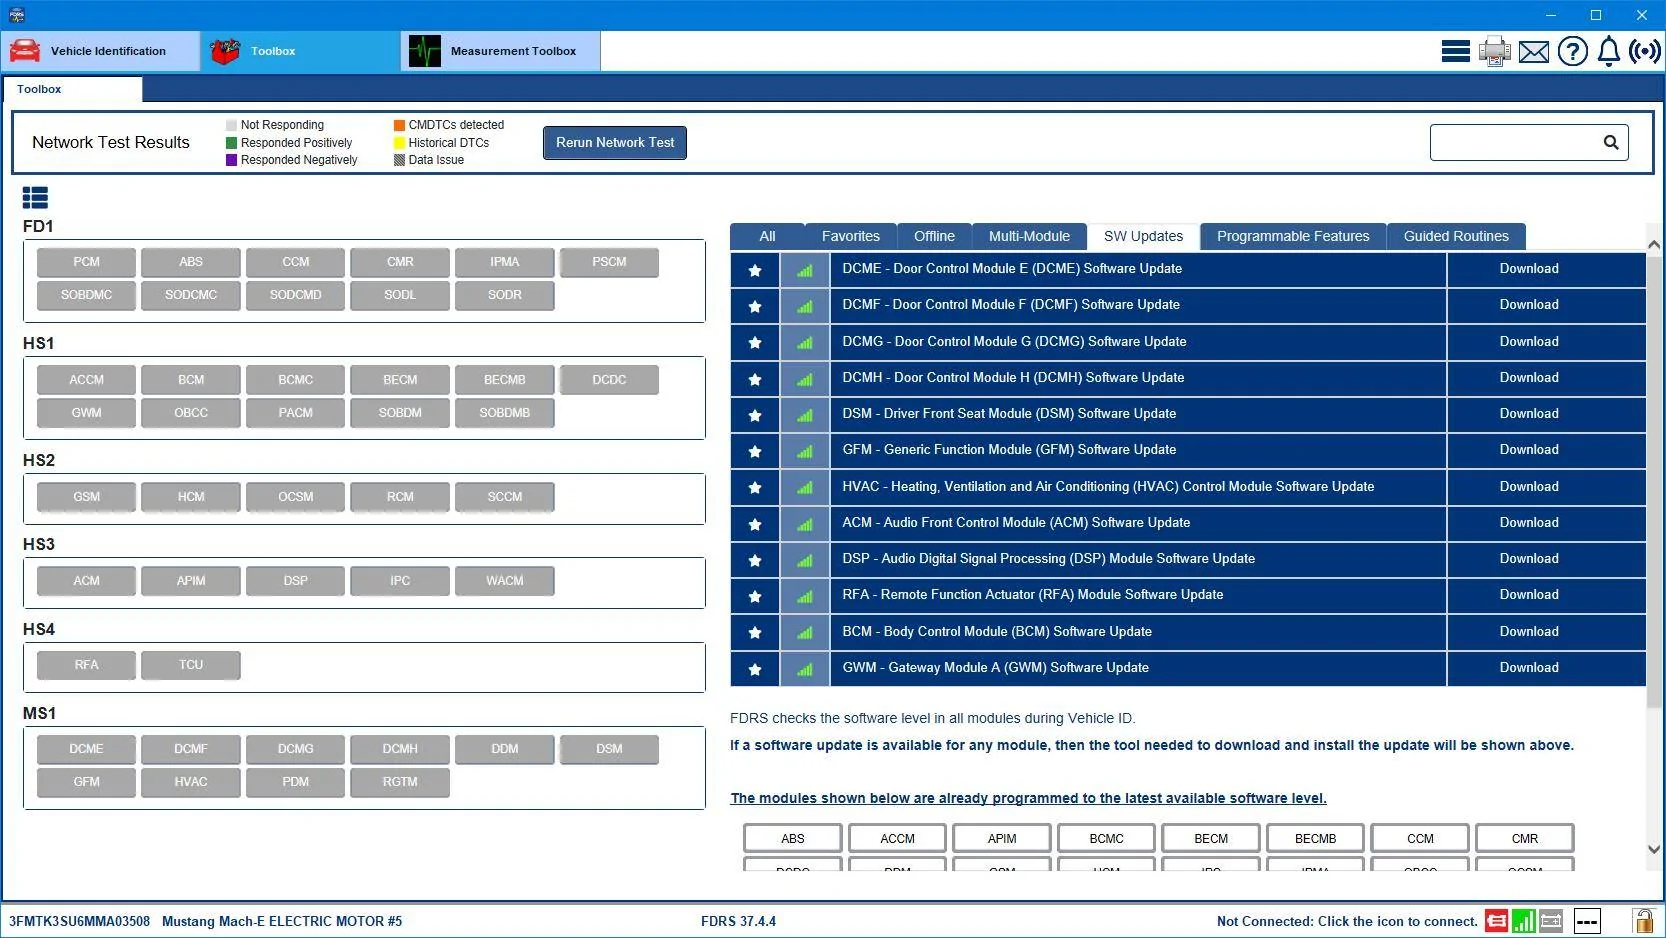Toggle favorite star for DCMH Software Update
The height and width of the screenshot is (938, 1666).
coord(755,379)
